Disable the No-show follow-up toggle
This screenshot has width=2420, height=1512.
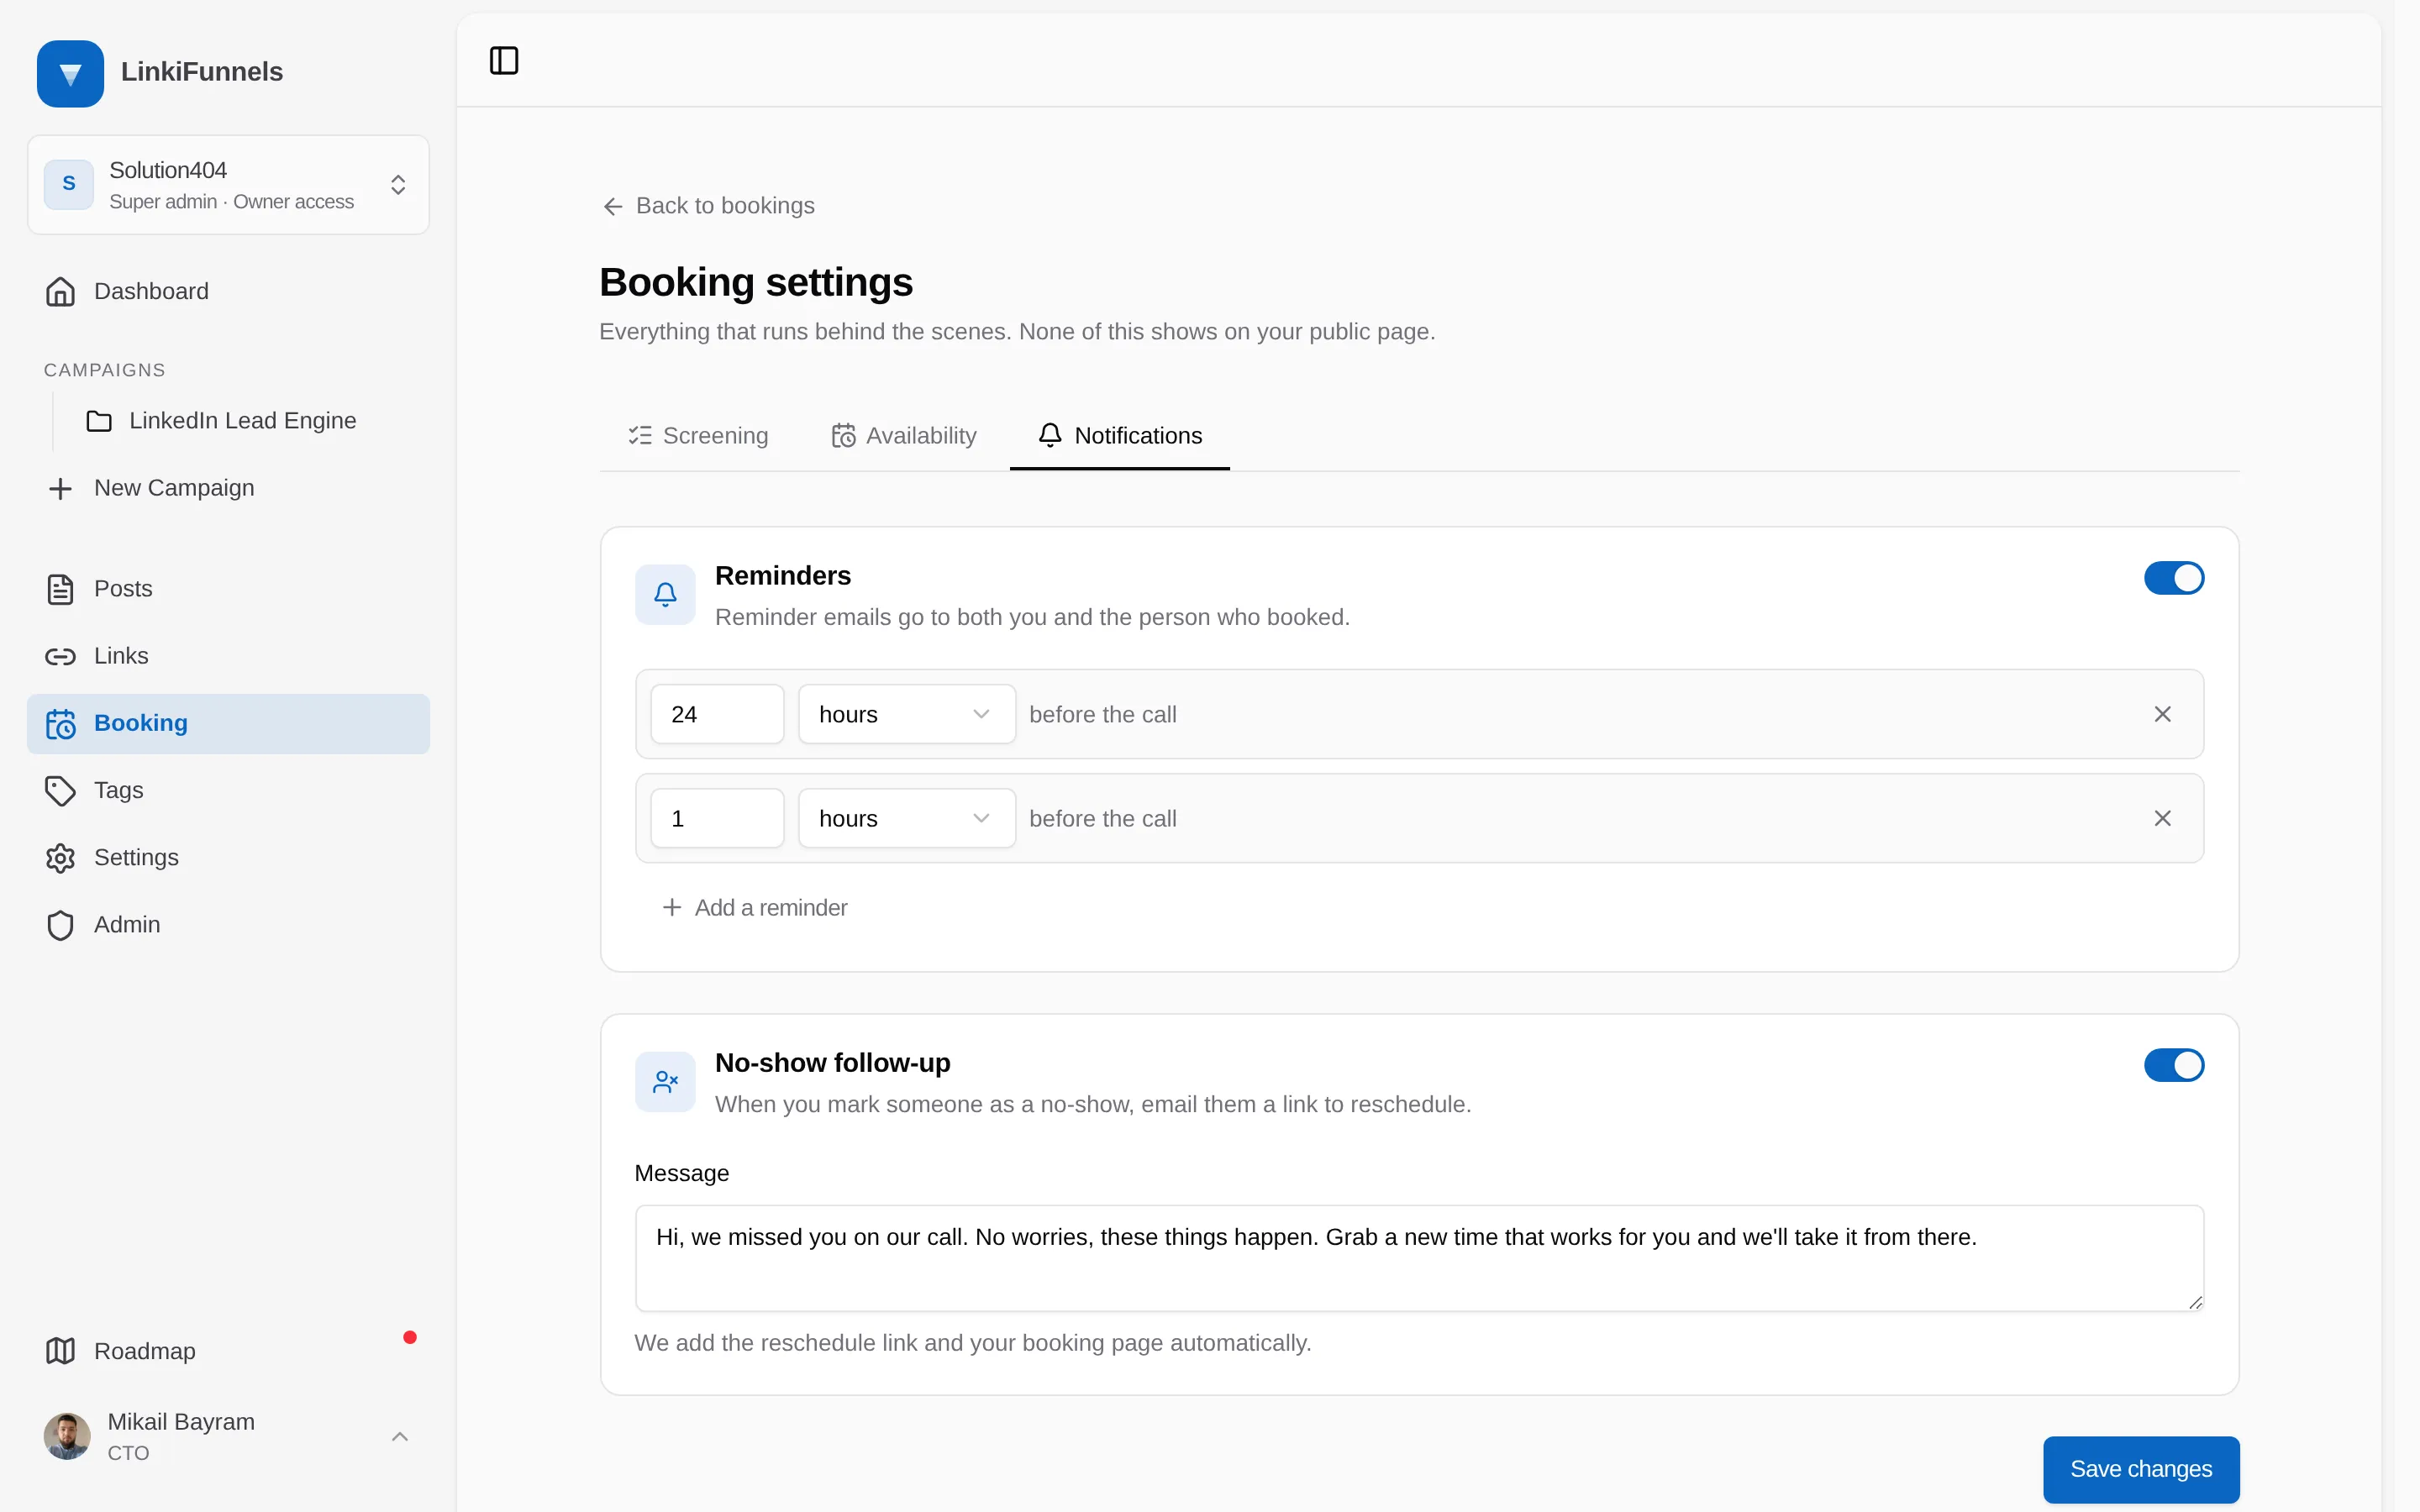tap(2174, 1065)
